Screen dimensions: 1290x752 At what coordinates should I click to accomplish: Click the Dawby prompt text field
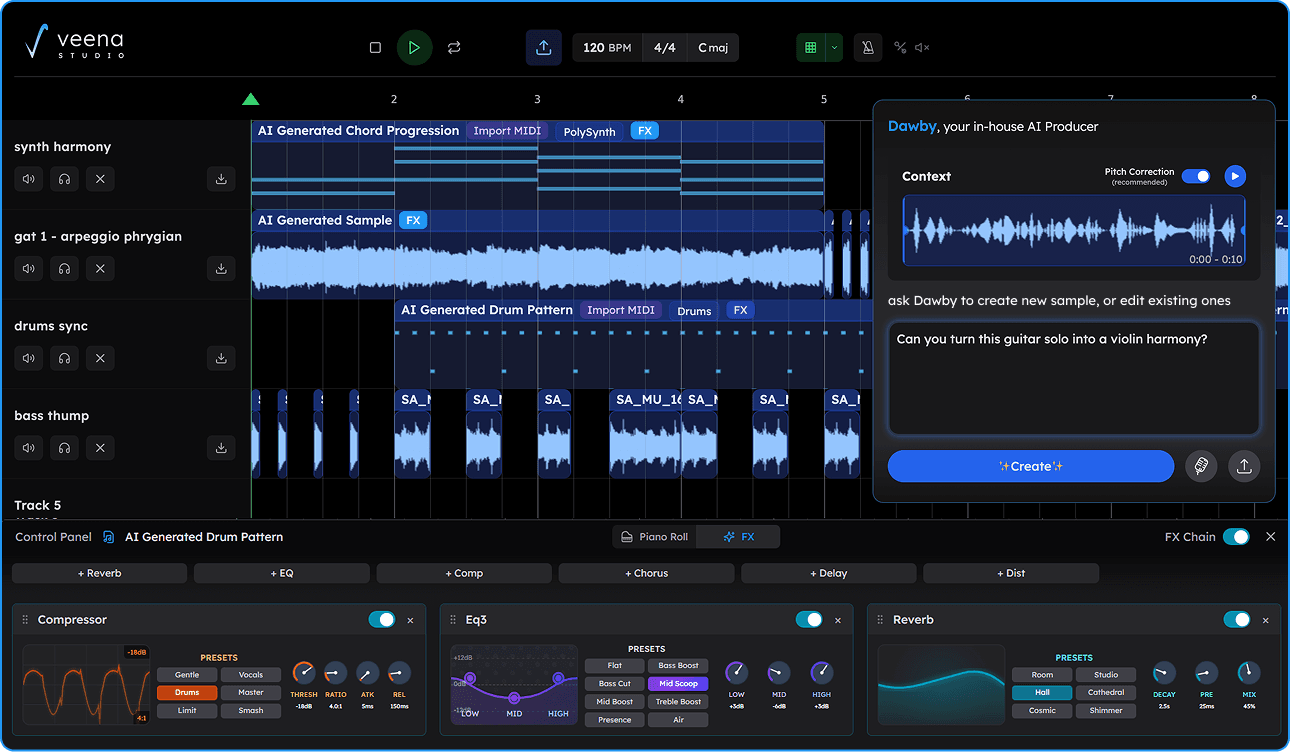coord(1073,378)
